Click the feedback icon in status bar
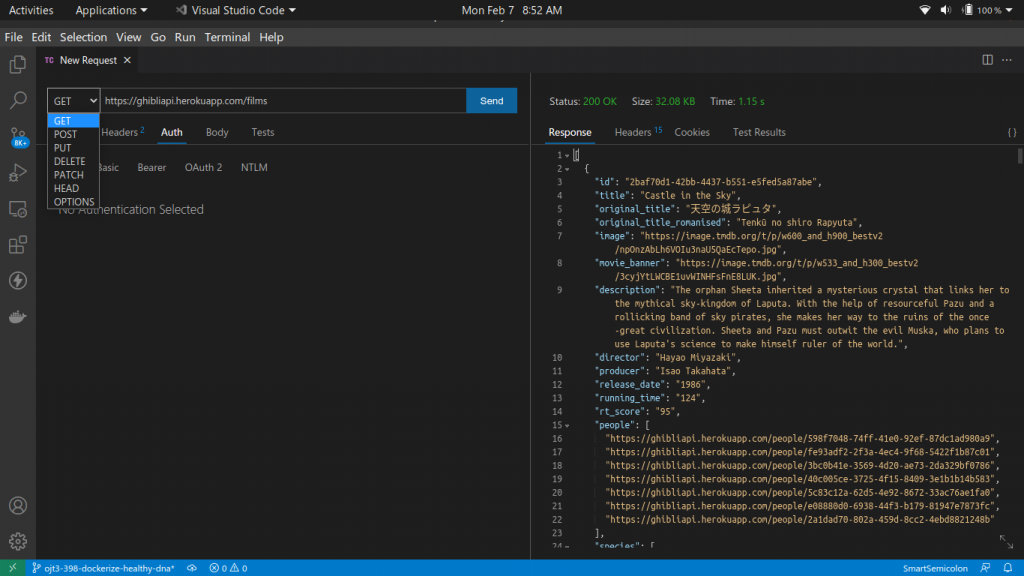 coord(985,568)
